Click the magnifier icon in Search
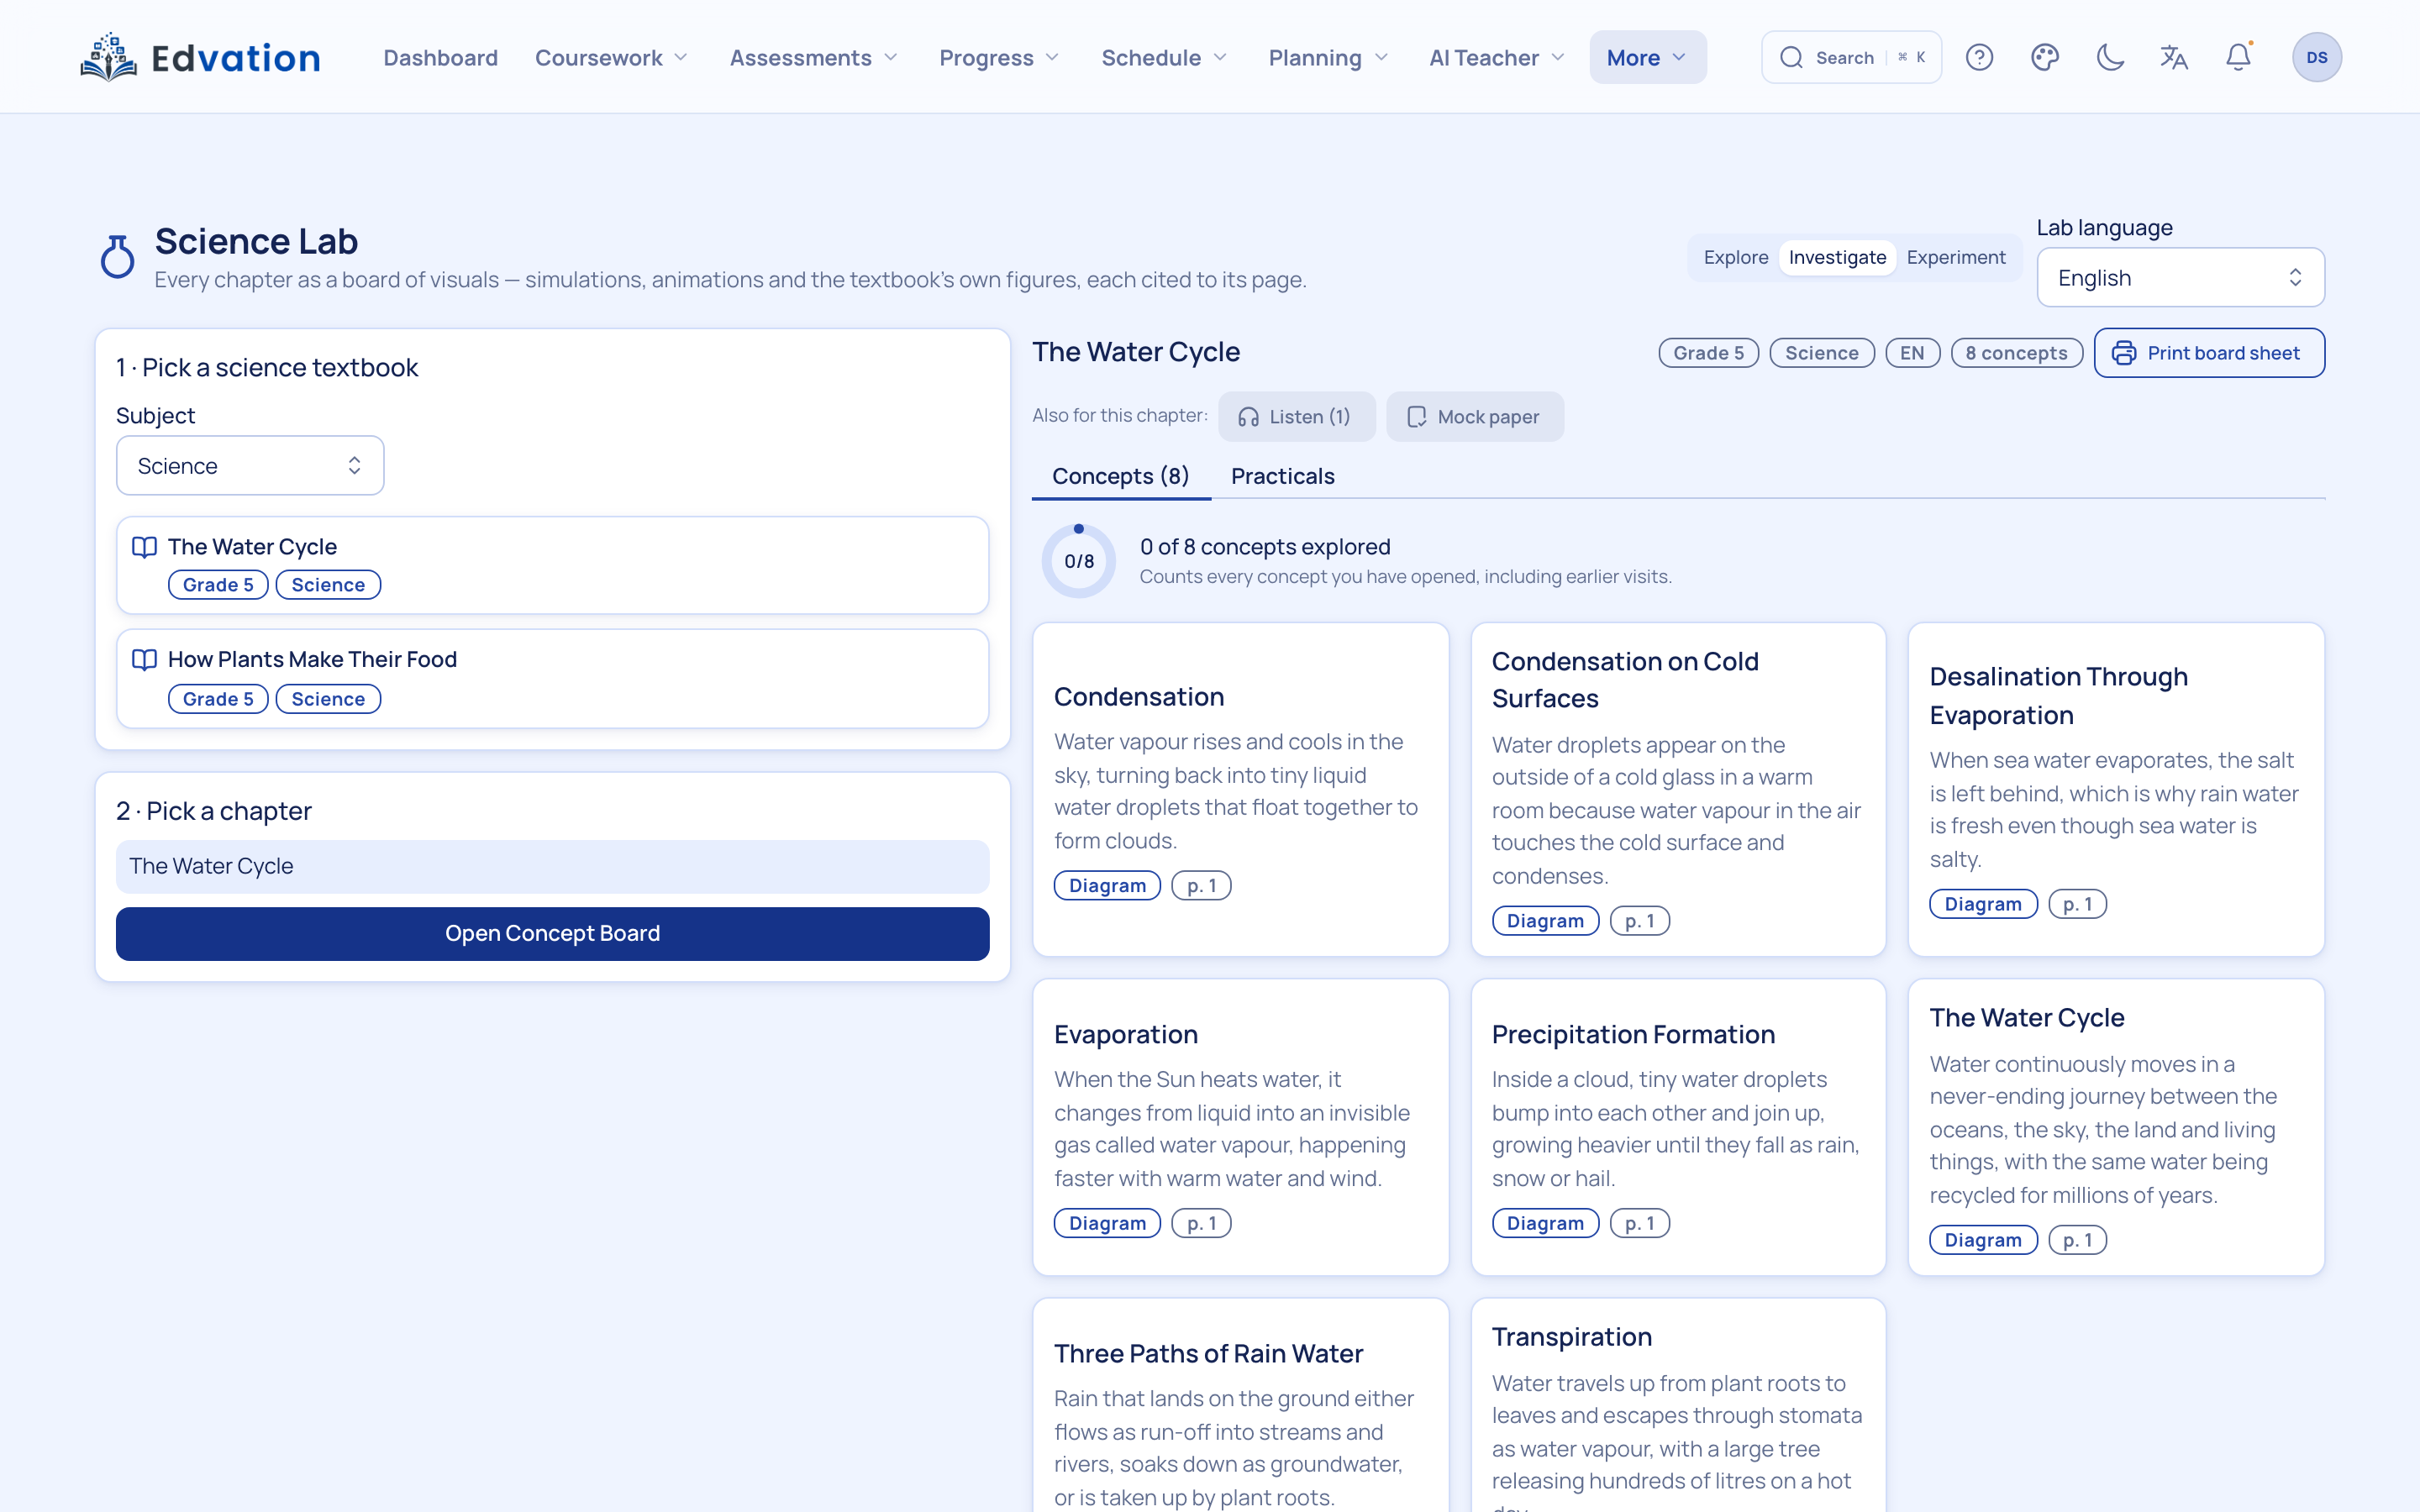Image resolution: width=2420 pixels, height=1512 pixels. (x=1791, y=57)
